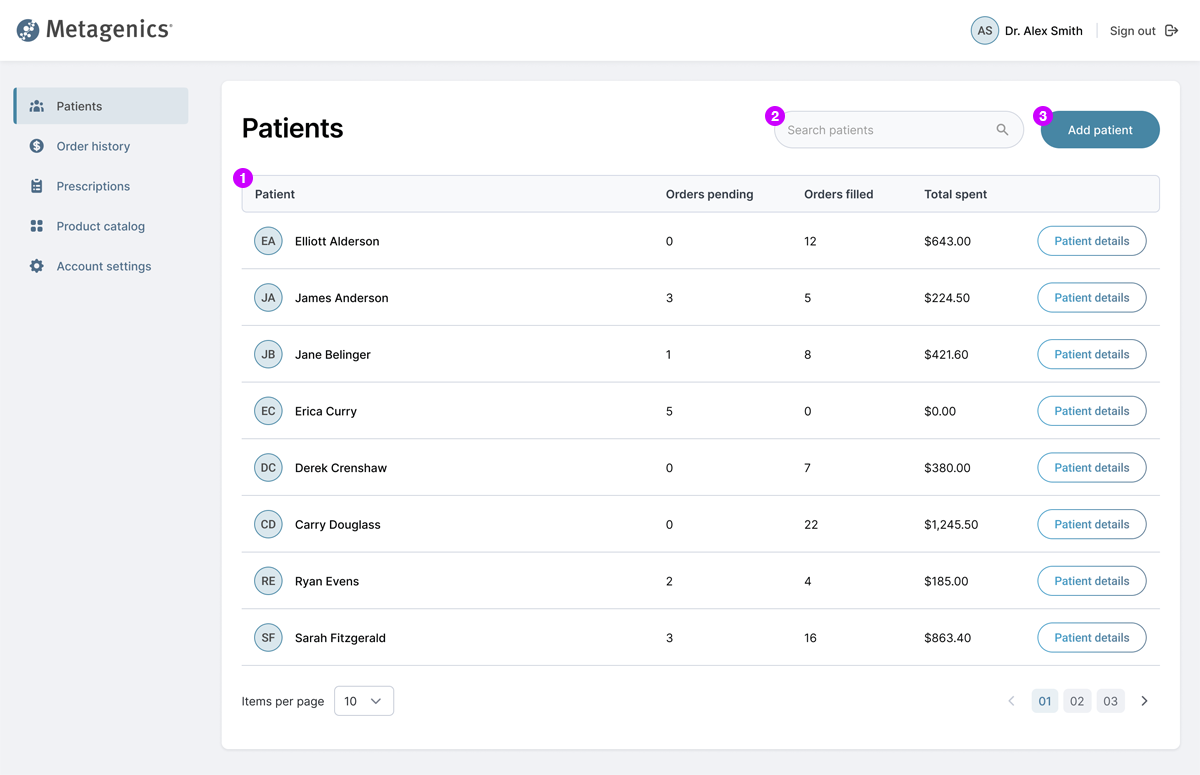1200x775 pixels.
Task: Jump to page 03 of patients
Action: pyautogui.click(x=1110, y=701)
